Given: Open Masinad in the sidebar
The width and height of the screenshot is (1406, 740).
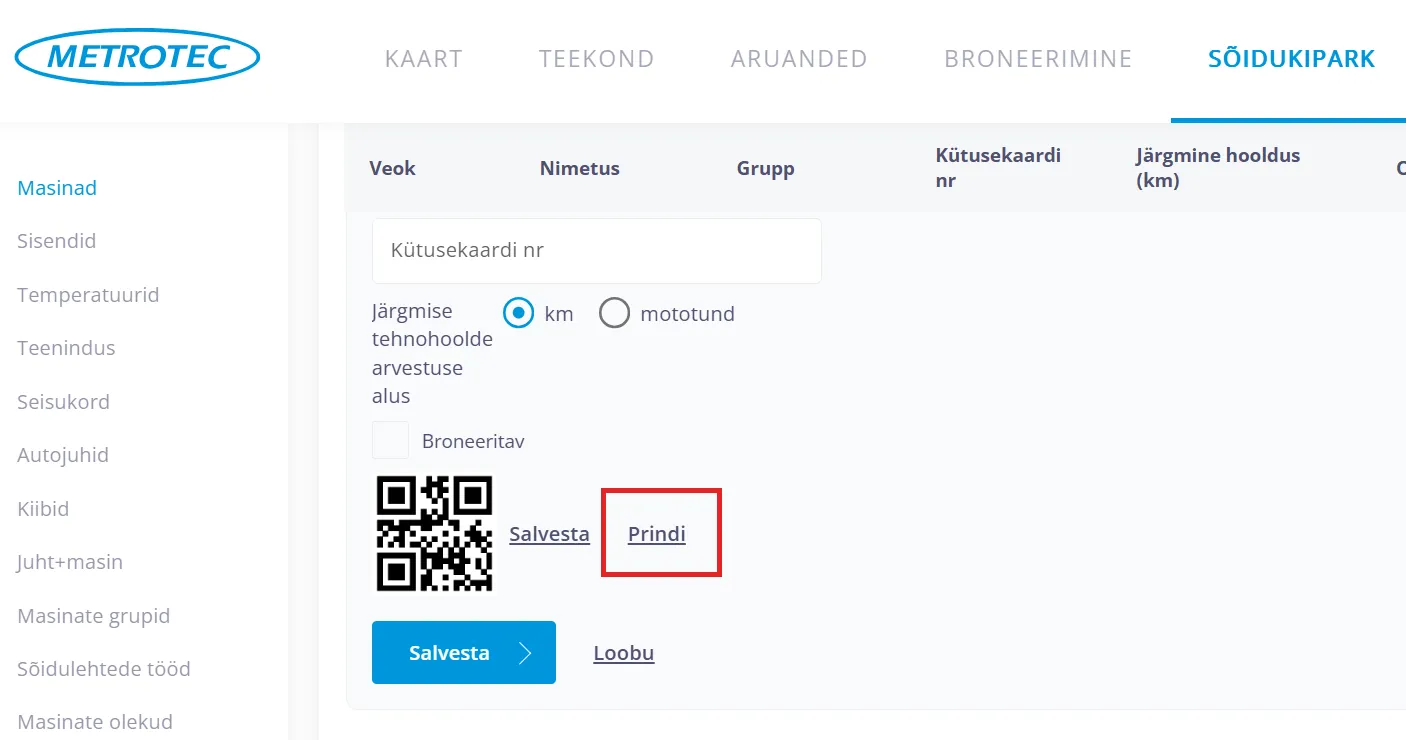Looking at the screenshot, I should pyautogui.click(x=57, y=188).
